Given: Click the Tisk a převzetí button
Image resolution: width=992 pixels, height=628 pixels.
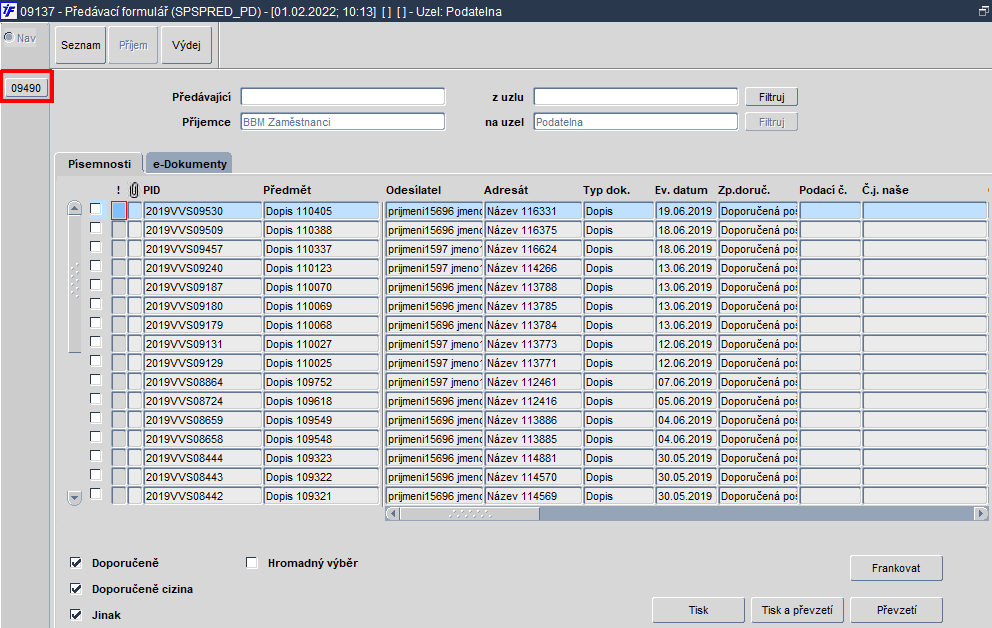Looking at the screenshot, I should (x=797, y=610).
